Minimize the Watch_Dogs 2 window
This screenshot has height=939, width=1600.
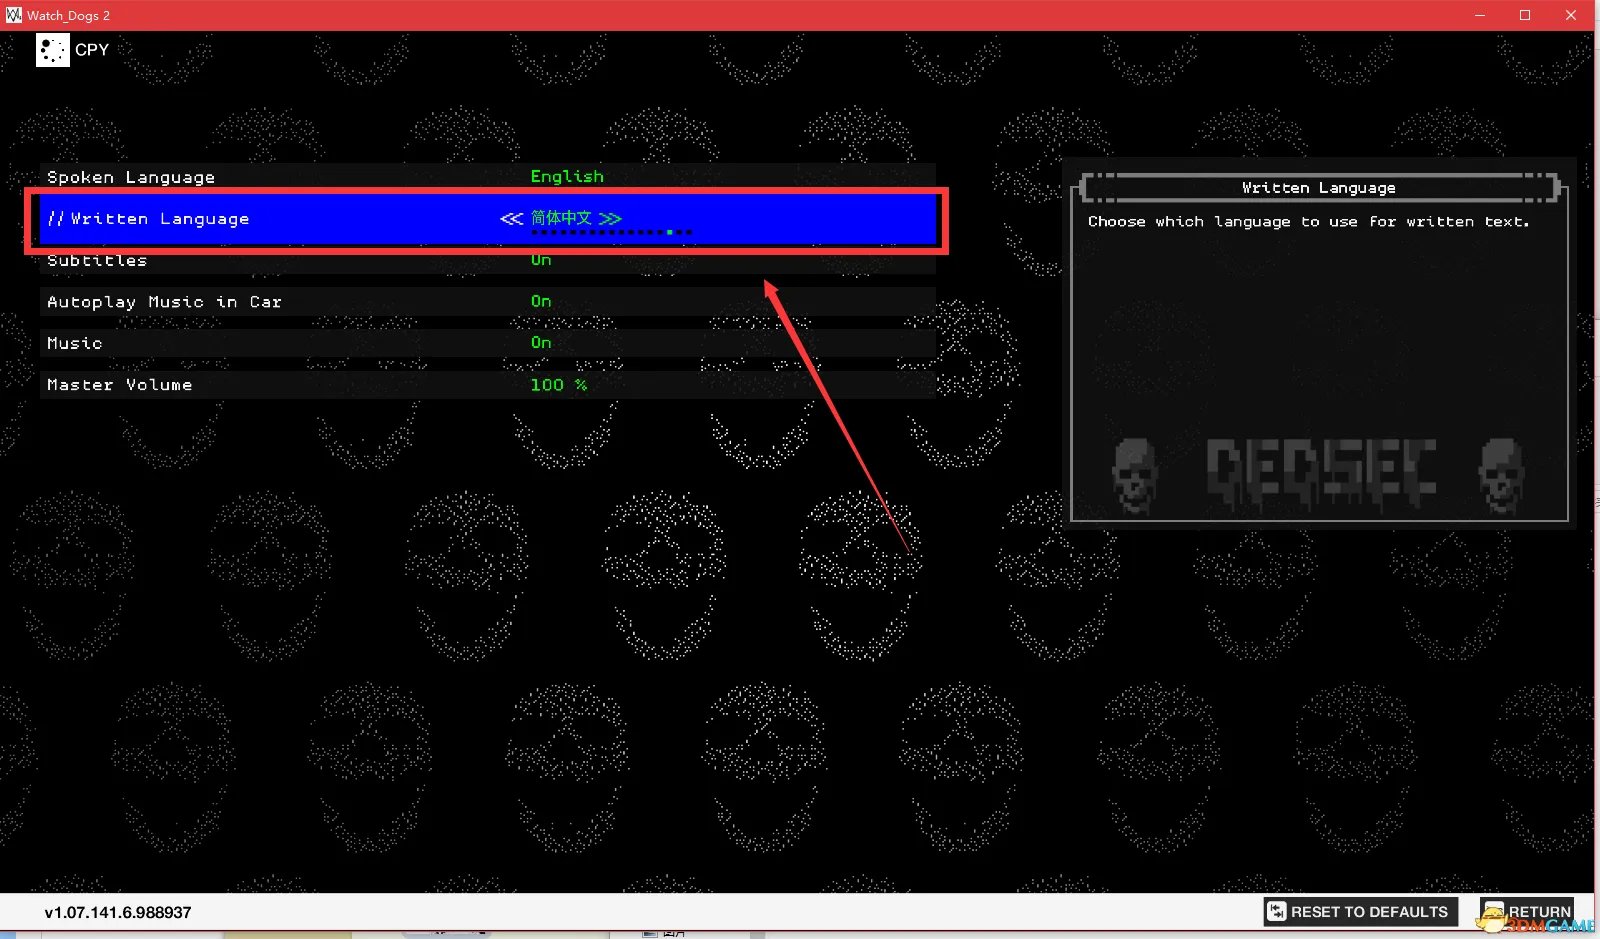point(1480,15)
